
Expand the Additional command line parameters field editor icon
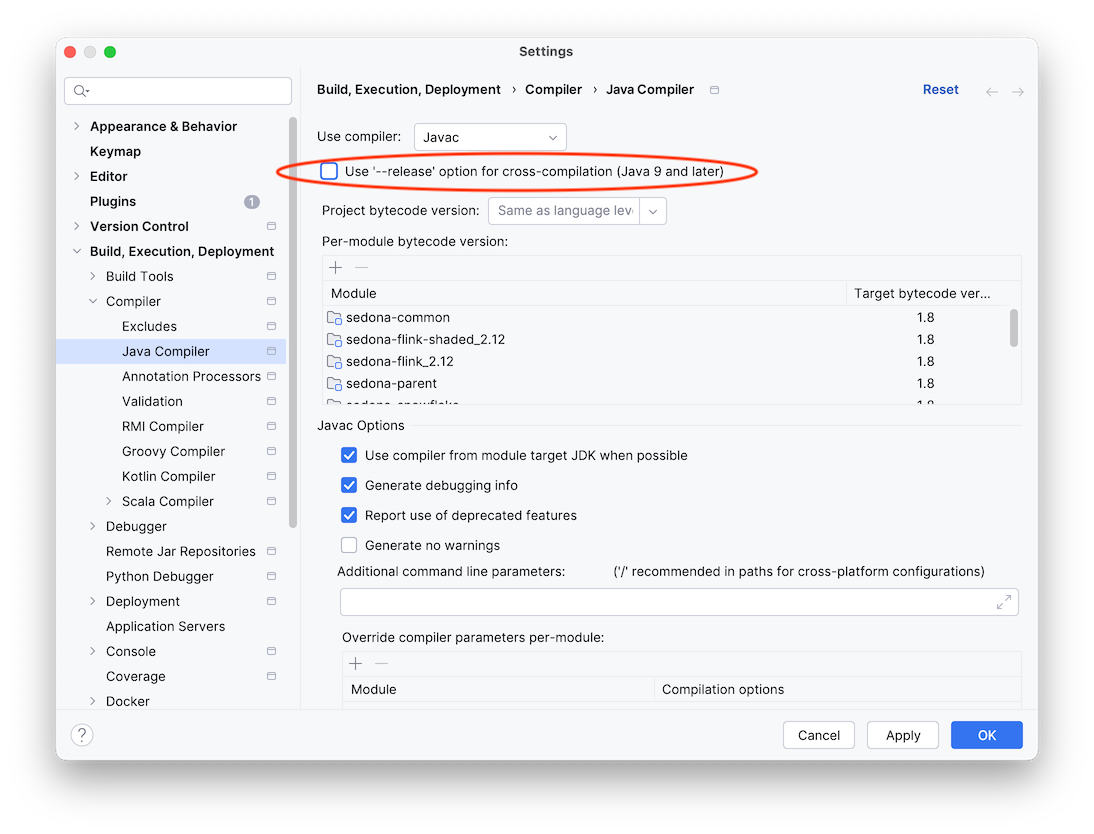pyautogui.click(x=1004, y=602)
